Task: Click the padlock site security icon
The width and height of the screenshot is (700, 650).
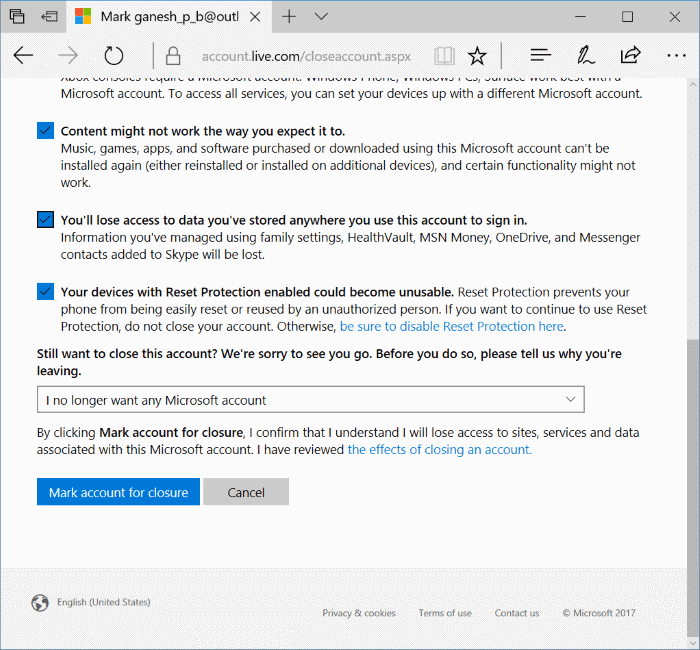Action: click(173, 56)
